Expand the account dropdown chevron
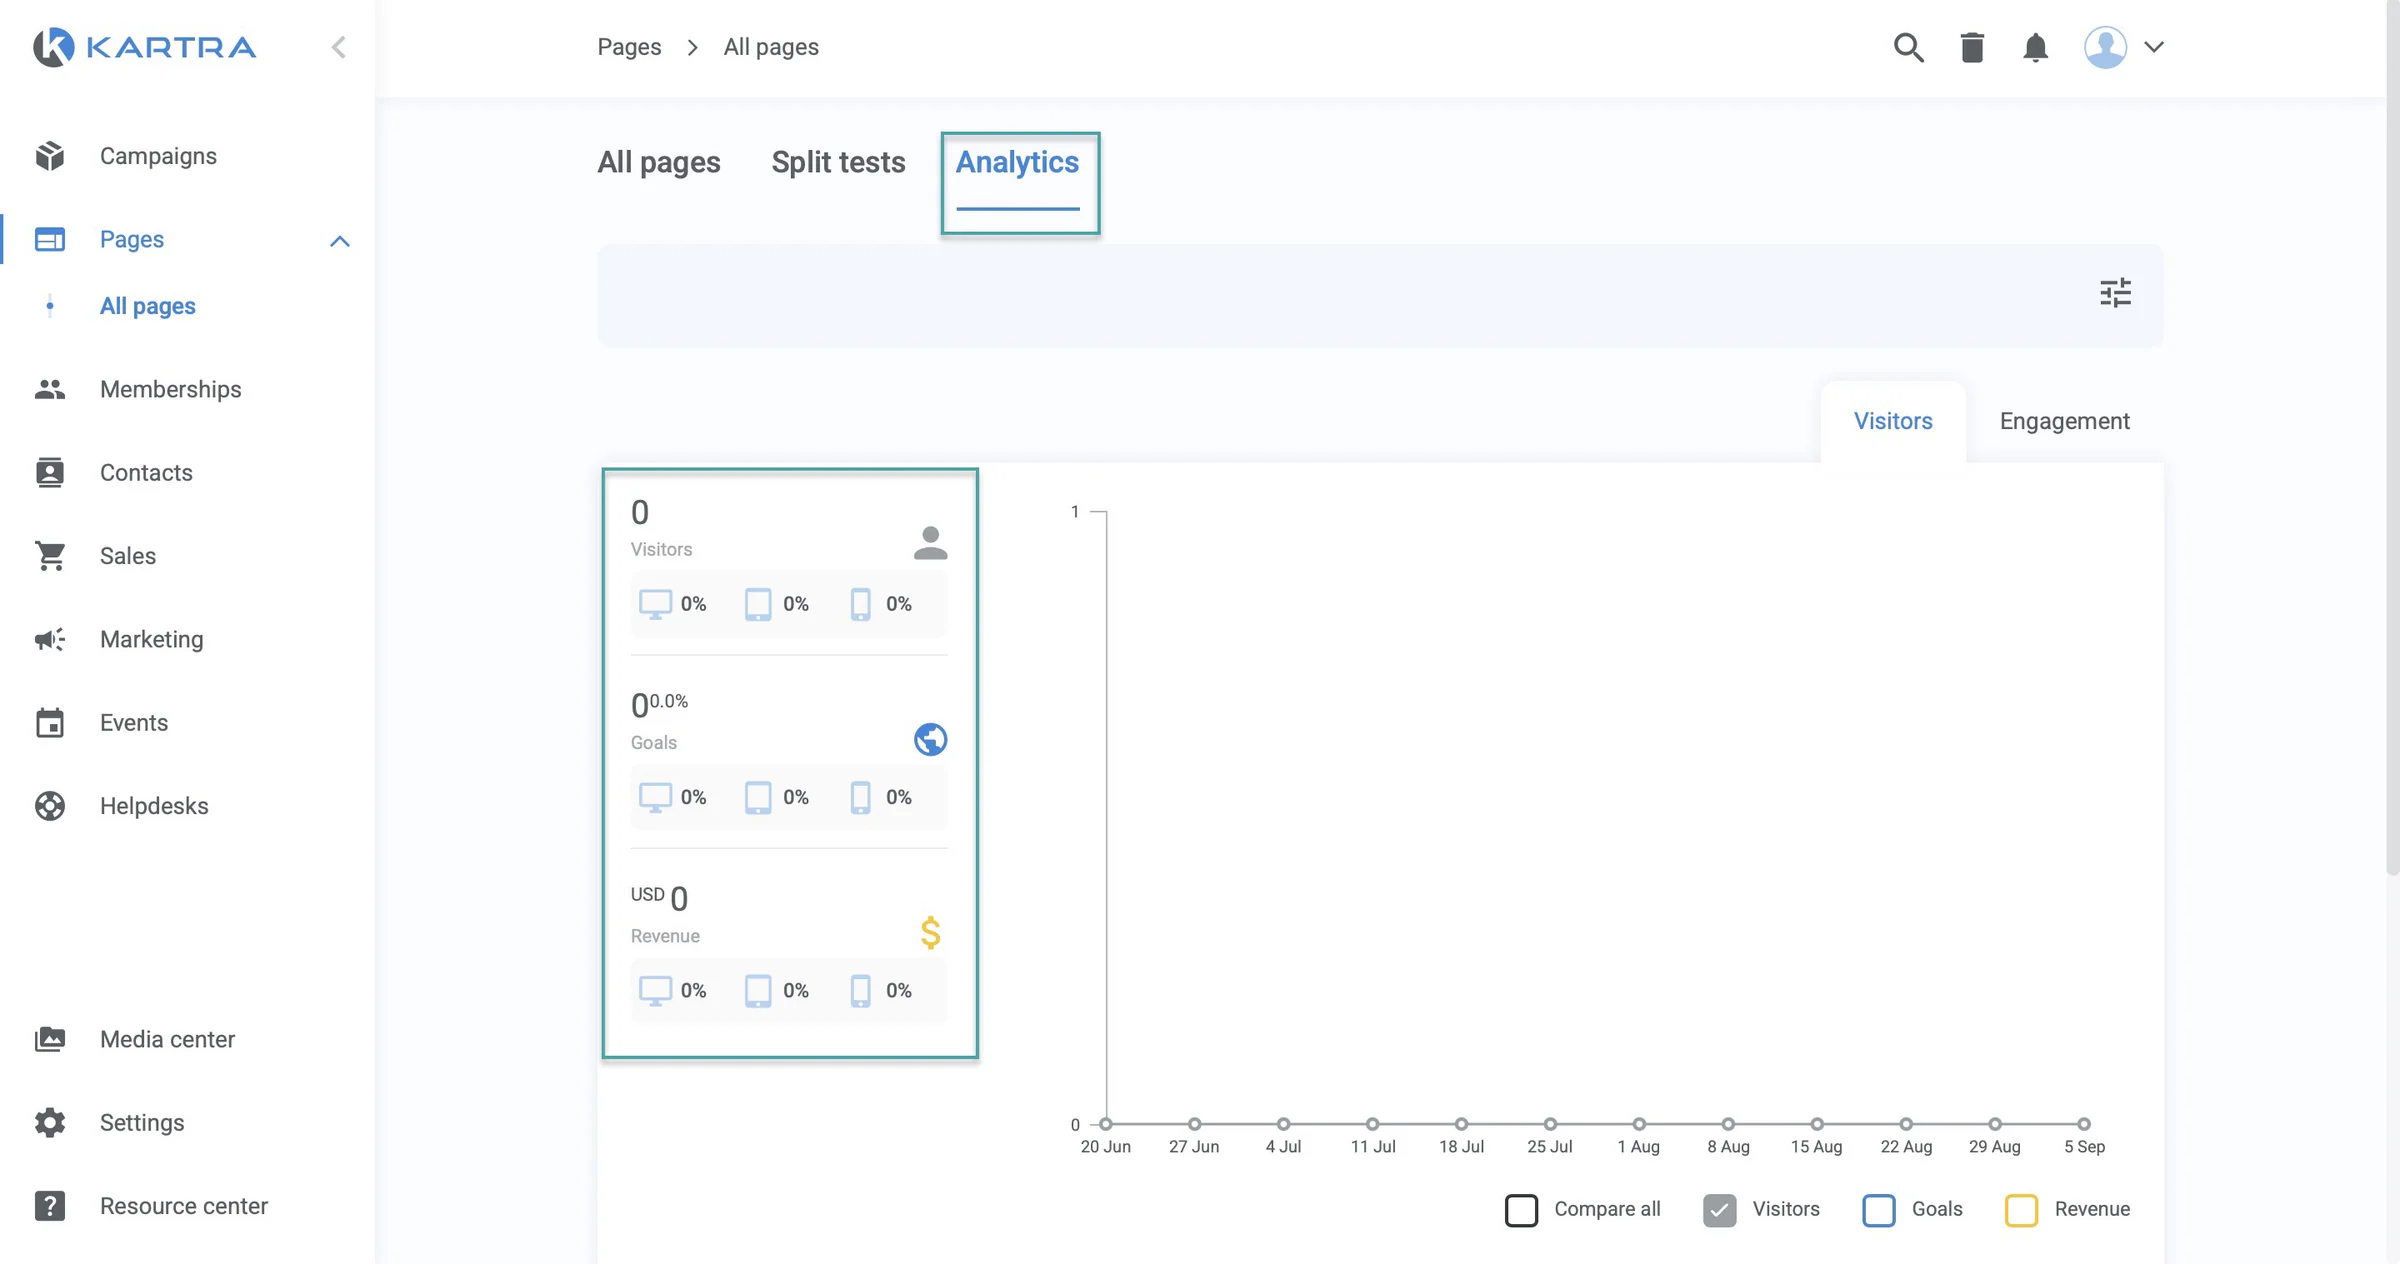Viewport: 2400px width, 1264px height. 2154,47
